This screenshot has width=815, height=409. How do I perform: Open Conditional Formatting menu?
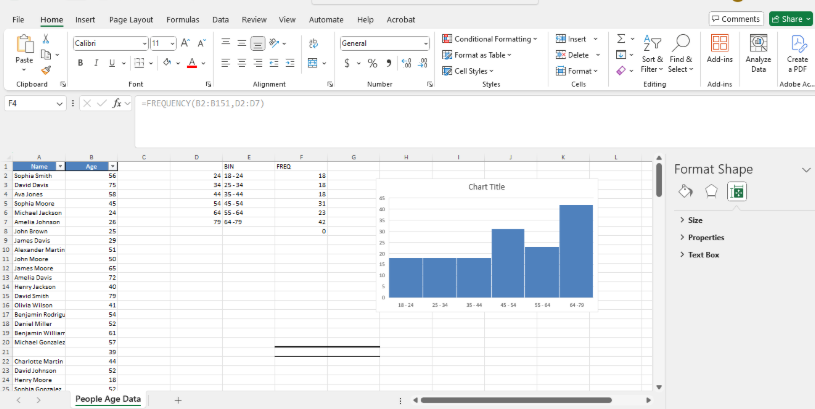(x=489, y=39)
